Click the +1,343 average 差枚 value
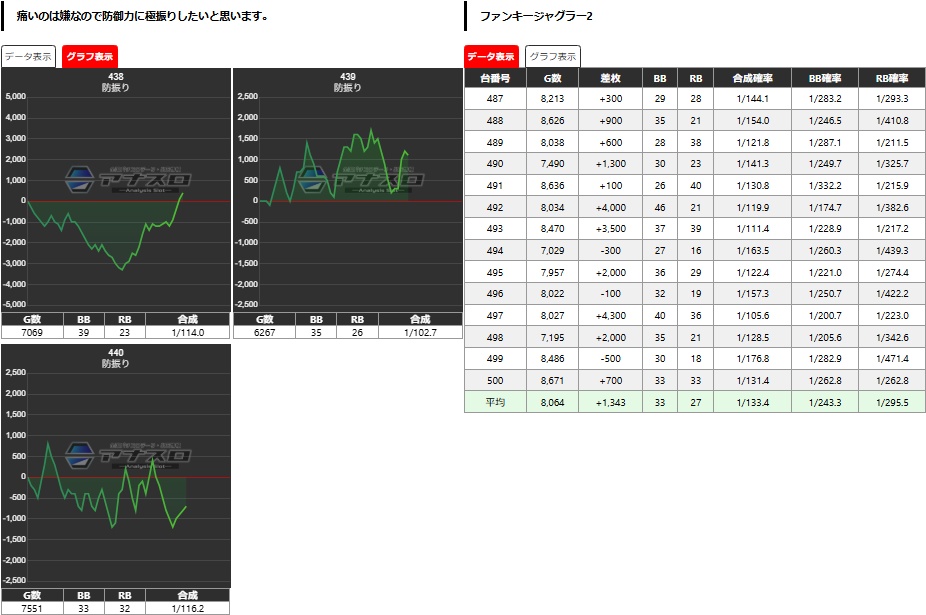The height and width of the screenshot is (615, 926). tap(610, 402)
